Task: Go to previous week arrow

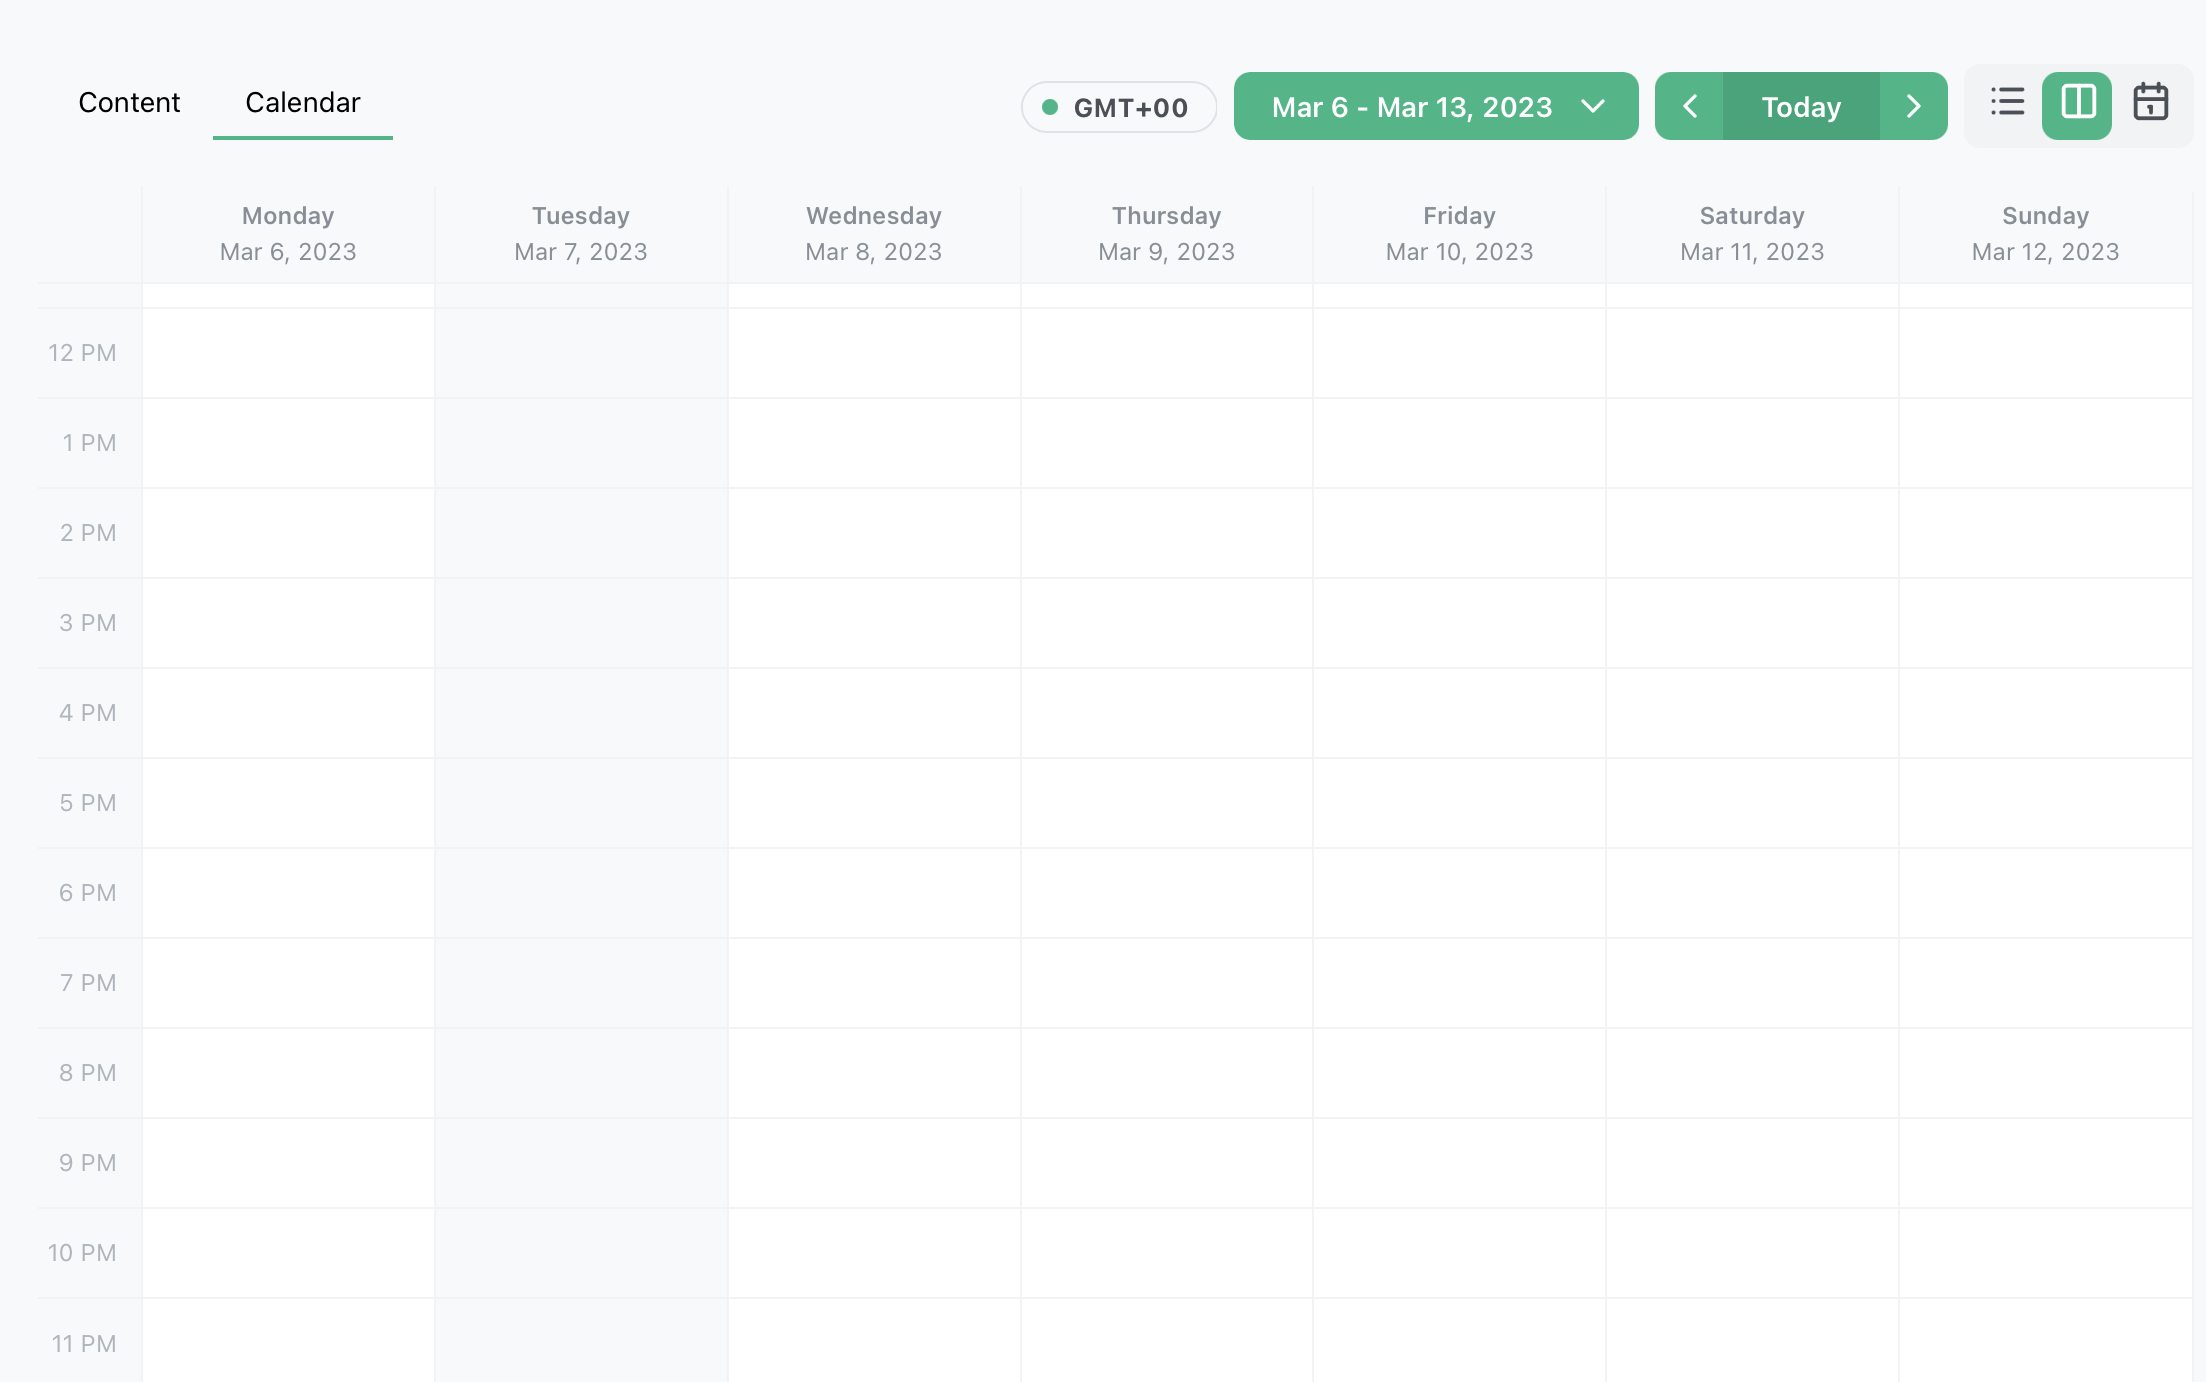Action: [1689, 106]
